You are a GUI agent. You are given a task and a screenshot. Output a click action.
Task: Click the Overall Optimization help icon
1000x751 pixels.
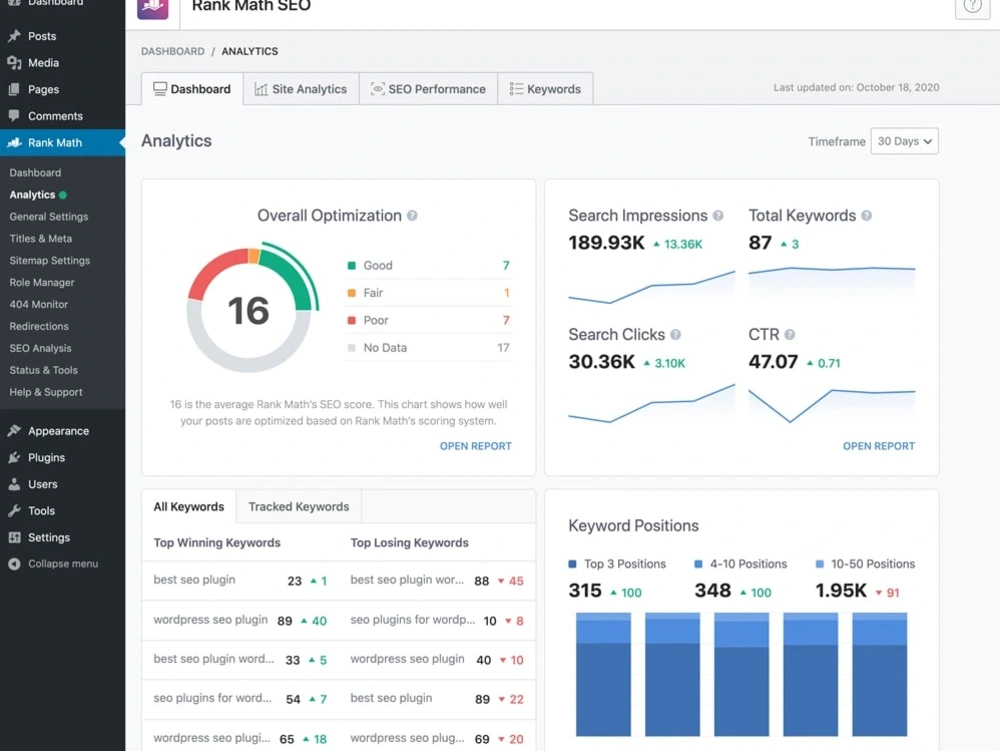click(412, 216)
